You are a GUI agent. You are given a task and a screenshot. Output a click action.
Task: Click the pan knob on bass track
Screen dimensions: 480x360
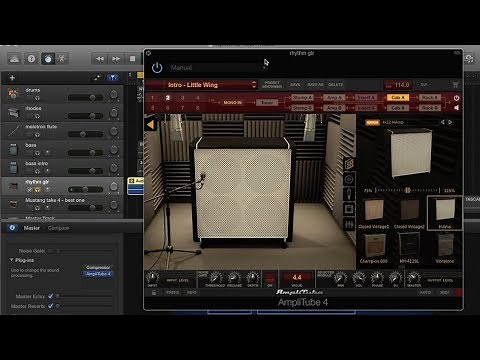coord(114,150)
